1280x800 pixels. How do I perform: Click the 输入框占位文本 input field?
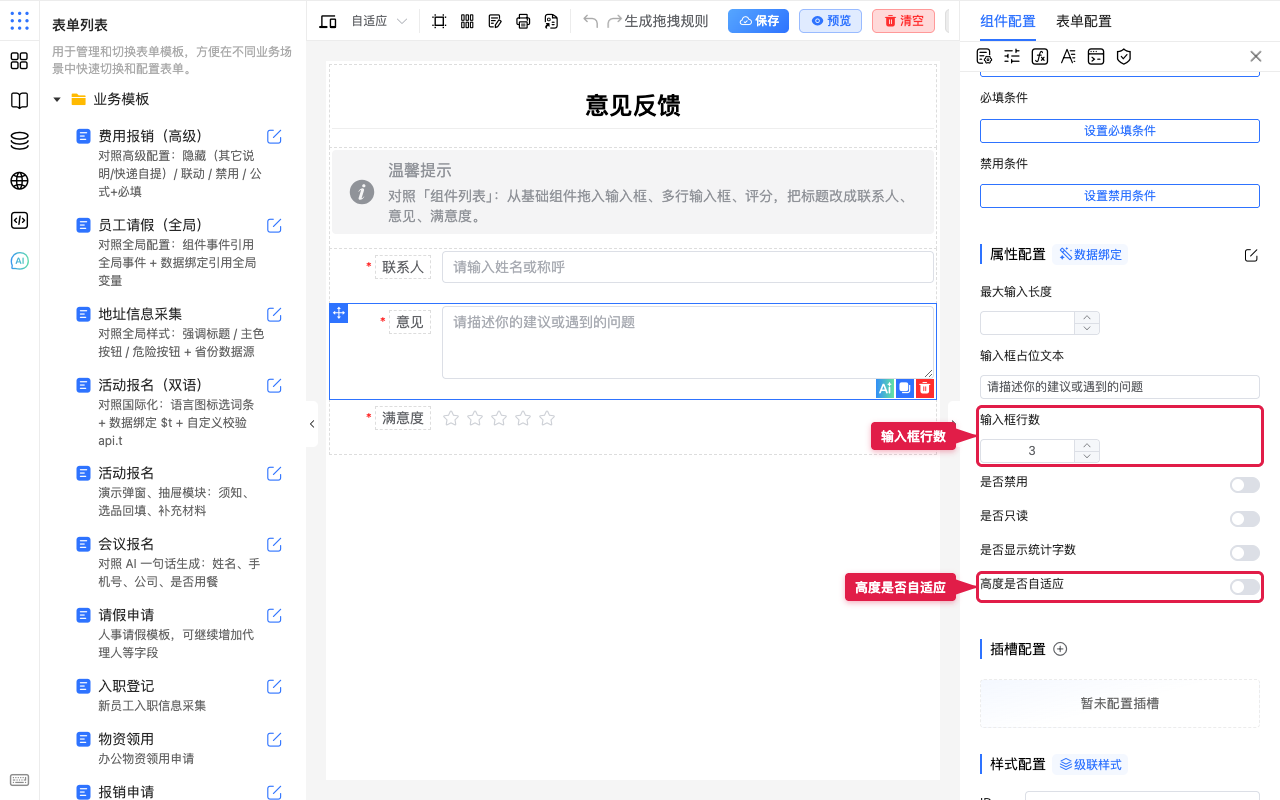click(x=1120, y=386)
